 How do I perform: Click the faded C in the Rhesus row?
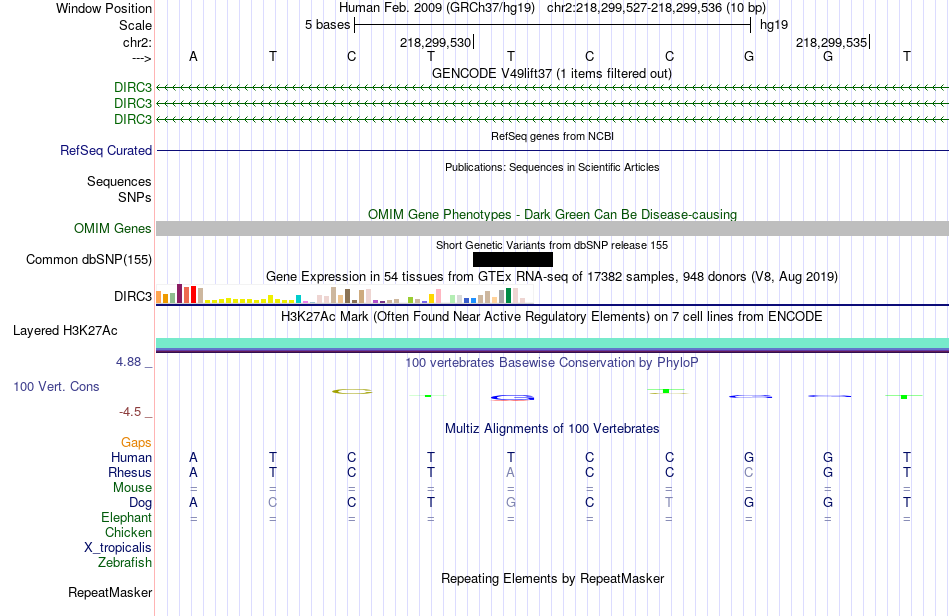[749, 472]
